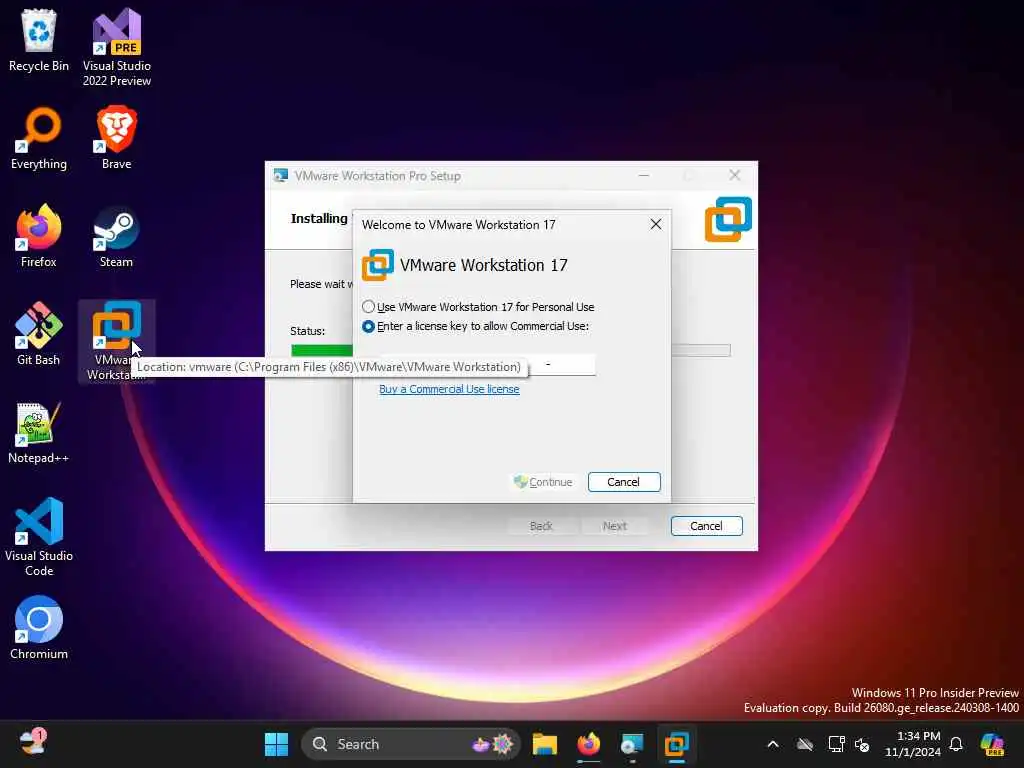The image size is (1024, 768).
Task: Click Cancel in VMware Workstation Pro Setup
Action: (x=706, y=526)
